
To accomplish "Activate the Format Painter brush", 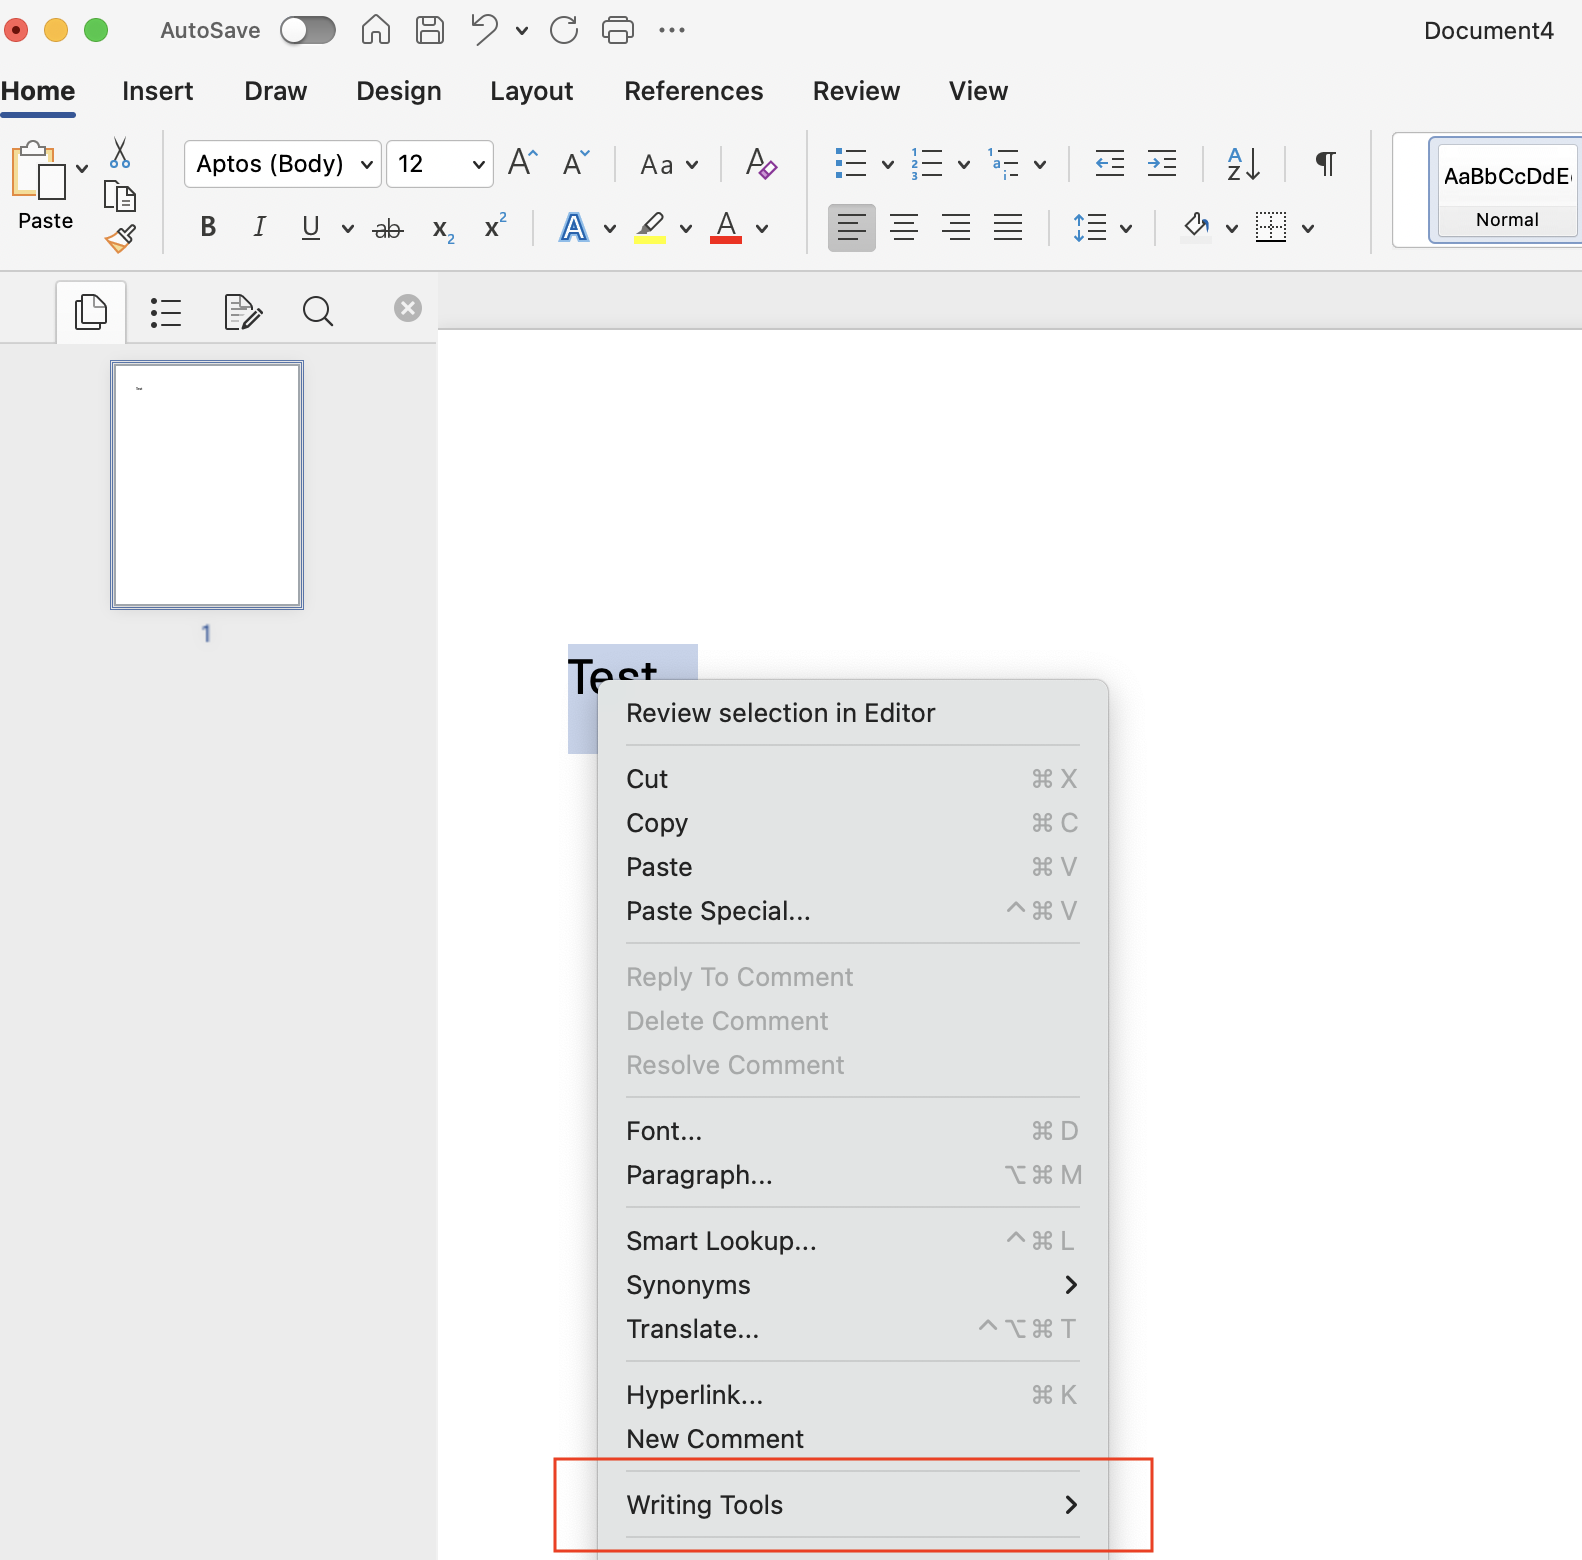I will click(120, 238).
